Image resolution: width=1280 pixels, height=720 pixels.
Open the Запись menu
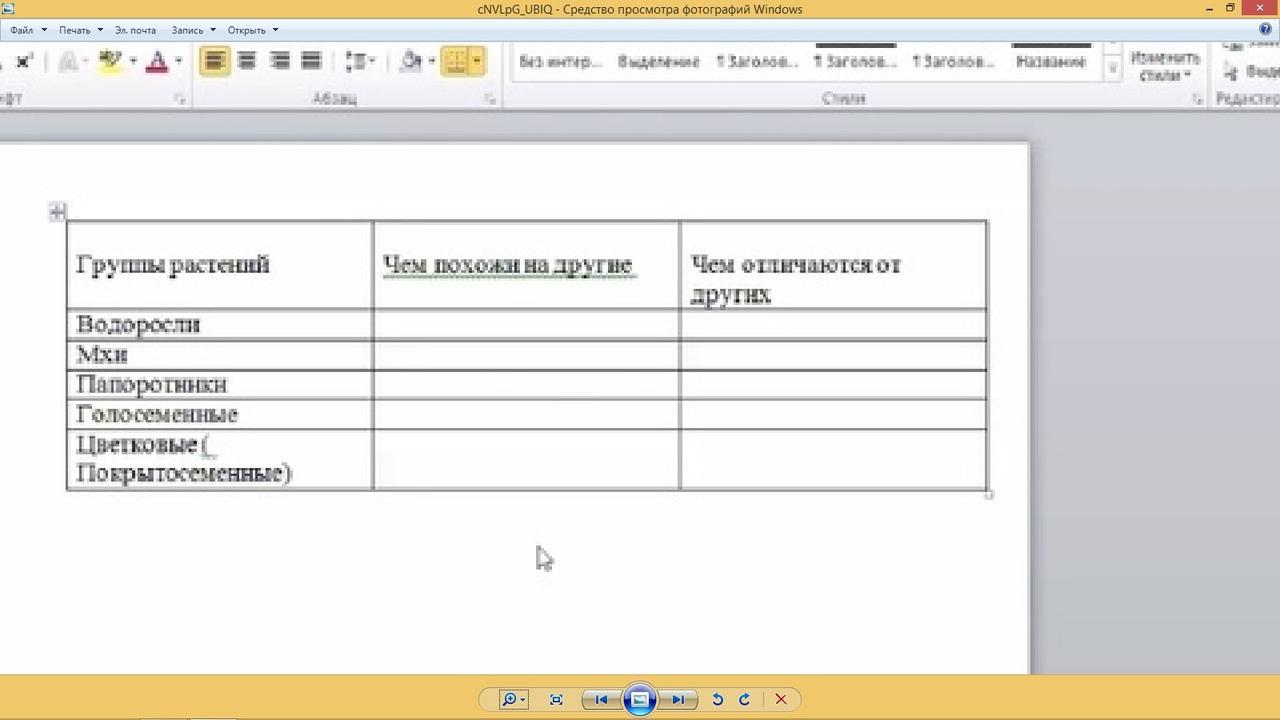point(187,30)
